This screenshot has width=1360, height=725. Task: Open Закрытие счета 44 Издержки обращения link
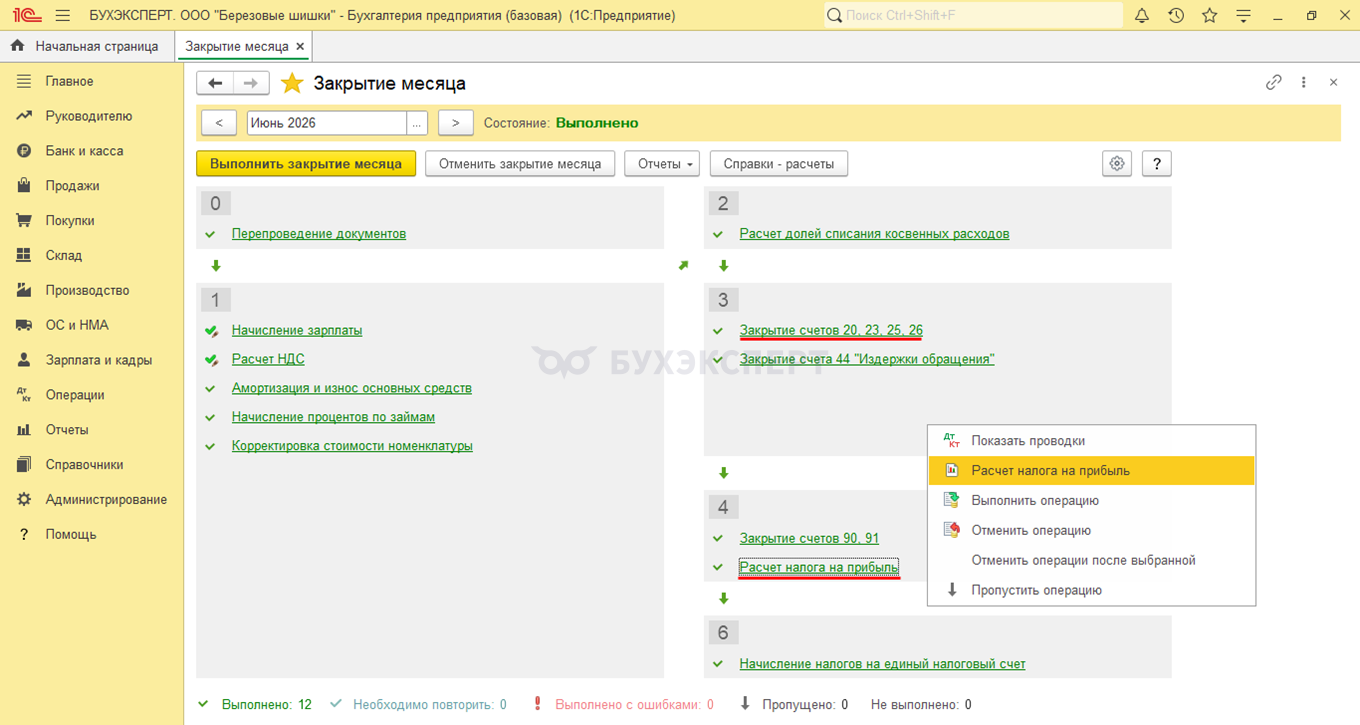coord(867,360)
